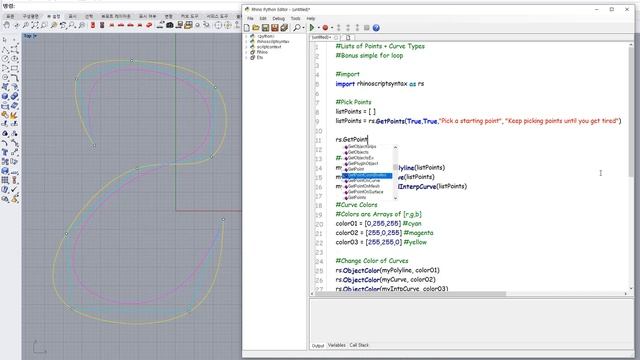Select the blue Box solid tool in sidebar
The width and height of the screenshot is (640, 360).
(5, 96)
